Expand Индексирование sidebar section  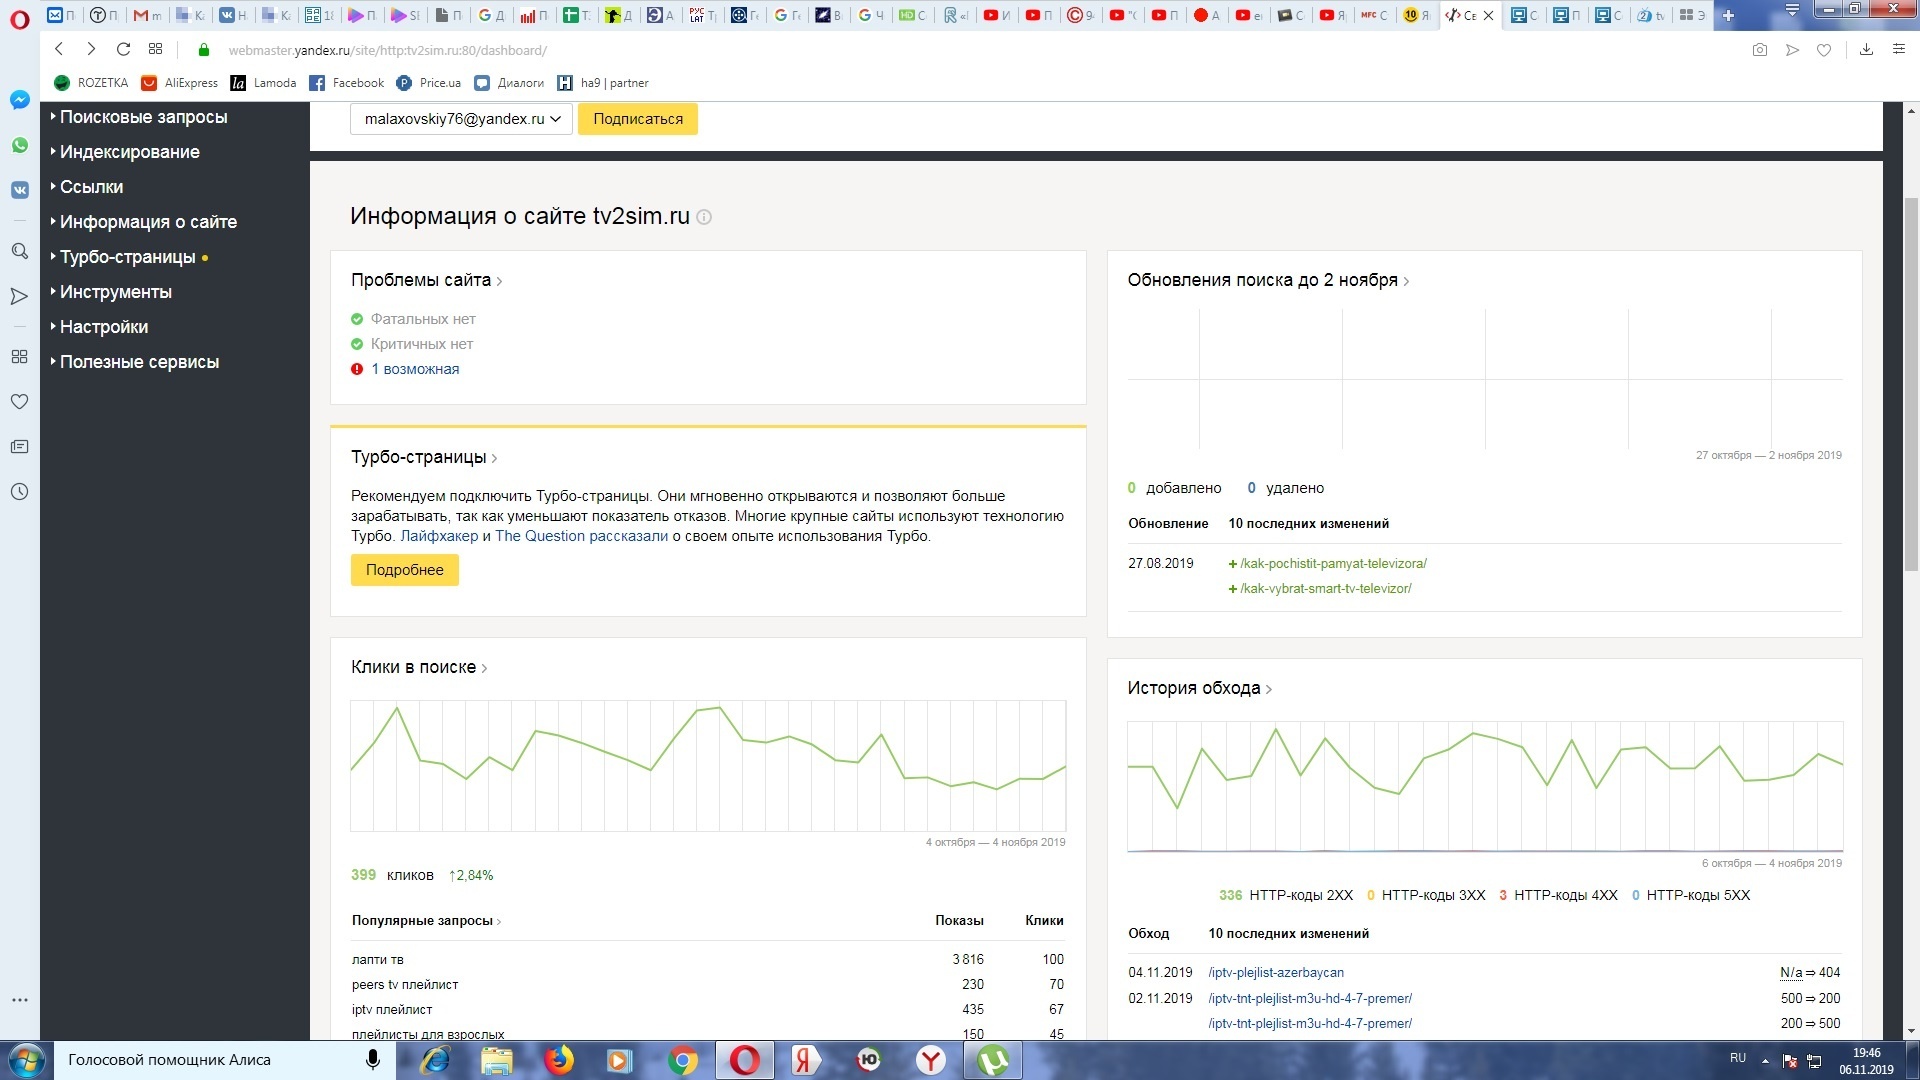pyautogui.click(x=129, y=152)
